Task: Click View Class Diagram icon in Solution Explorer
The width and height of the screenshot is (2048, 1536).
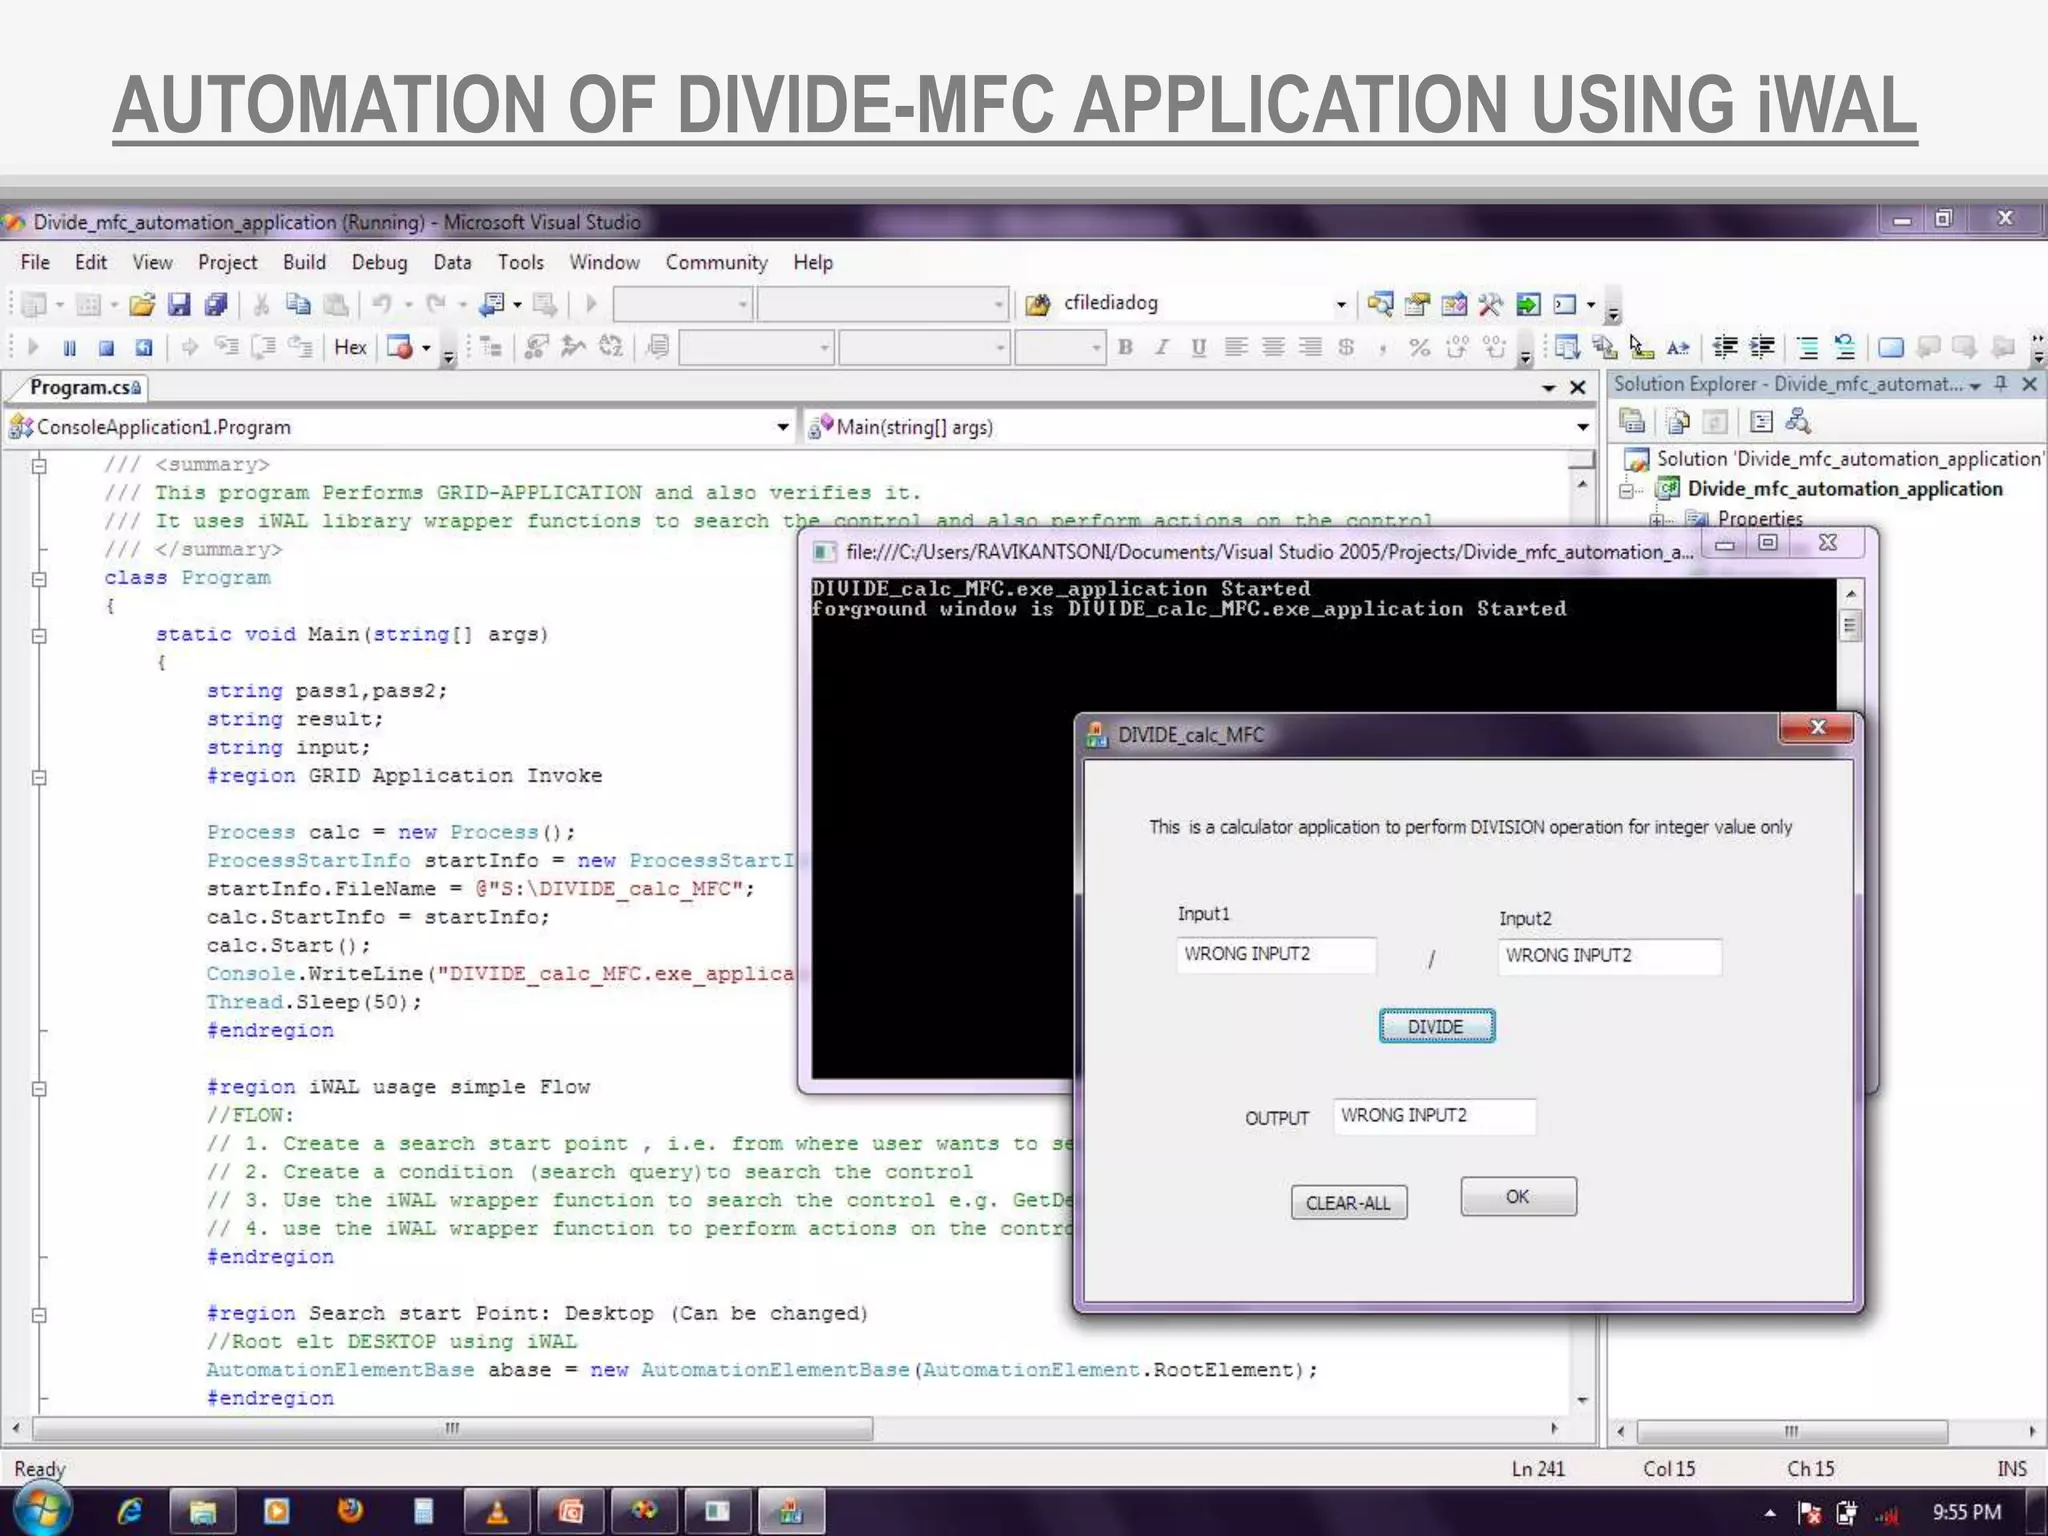Action: [x=1798, y=422]
